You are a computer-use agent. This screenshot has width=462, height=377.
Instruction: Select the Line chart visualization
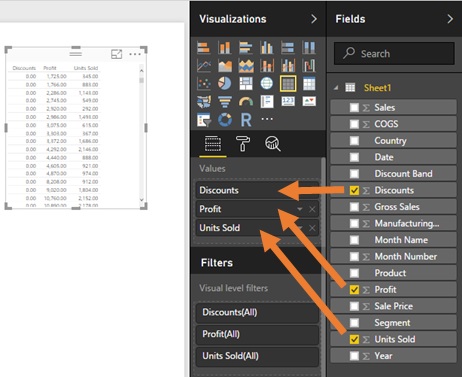click(x=204, y=66)
